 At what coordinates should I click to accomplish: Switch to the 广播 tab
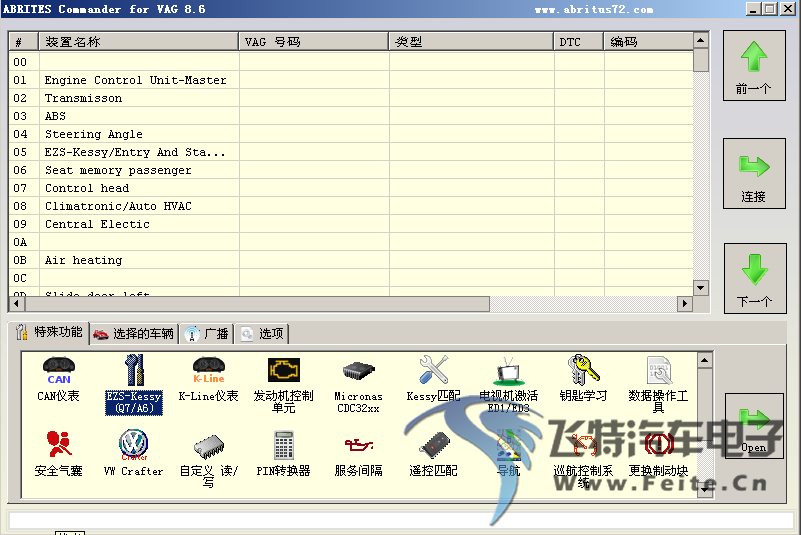point(207,334)
